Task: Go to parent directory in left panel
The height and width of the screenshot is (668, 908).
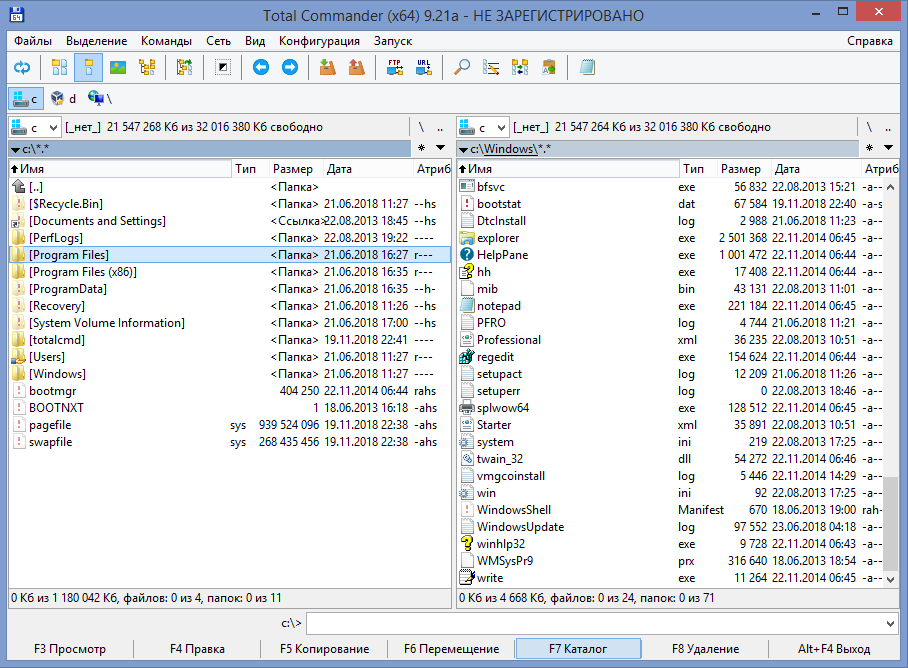Action: point(440,127)
